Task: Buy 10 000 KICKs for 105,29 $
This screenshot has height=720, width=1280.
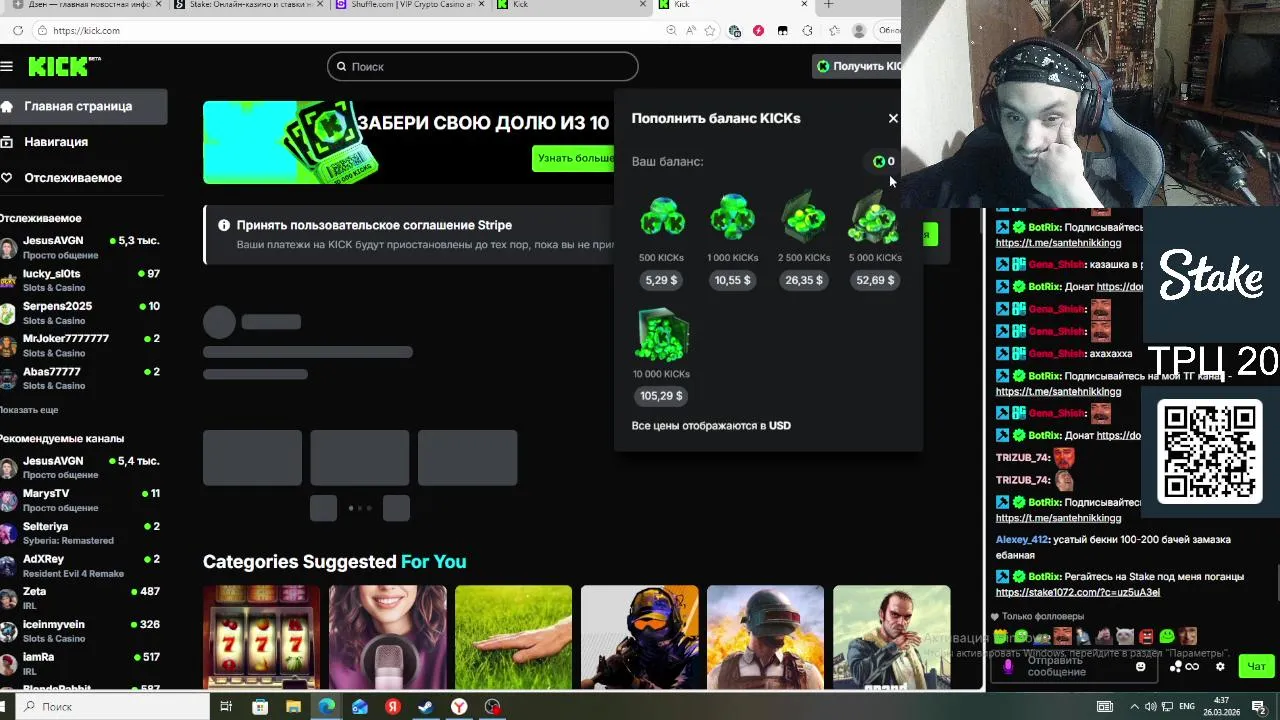Action: tap(661, 396)
